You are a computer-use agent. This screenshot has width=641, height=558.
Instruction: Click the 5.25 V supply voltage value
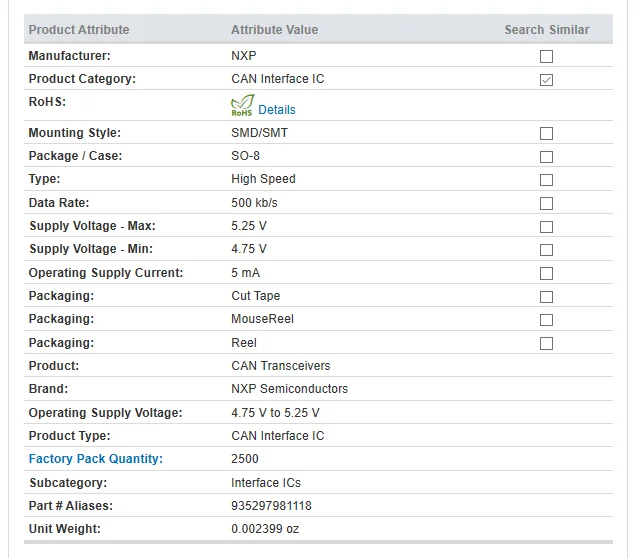click(249, 226)
